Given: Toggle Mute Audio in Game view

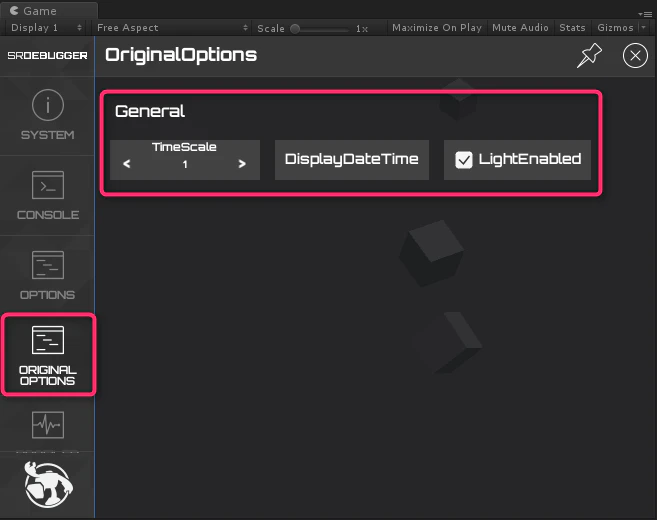Looking at the screenshot, I should pyautogui.click(x=520, y=28).
